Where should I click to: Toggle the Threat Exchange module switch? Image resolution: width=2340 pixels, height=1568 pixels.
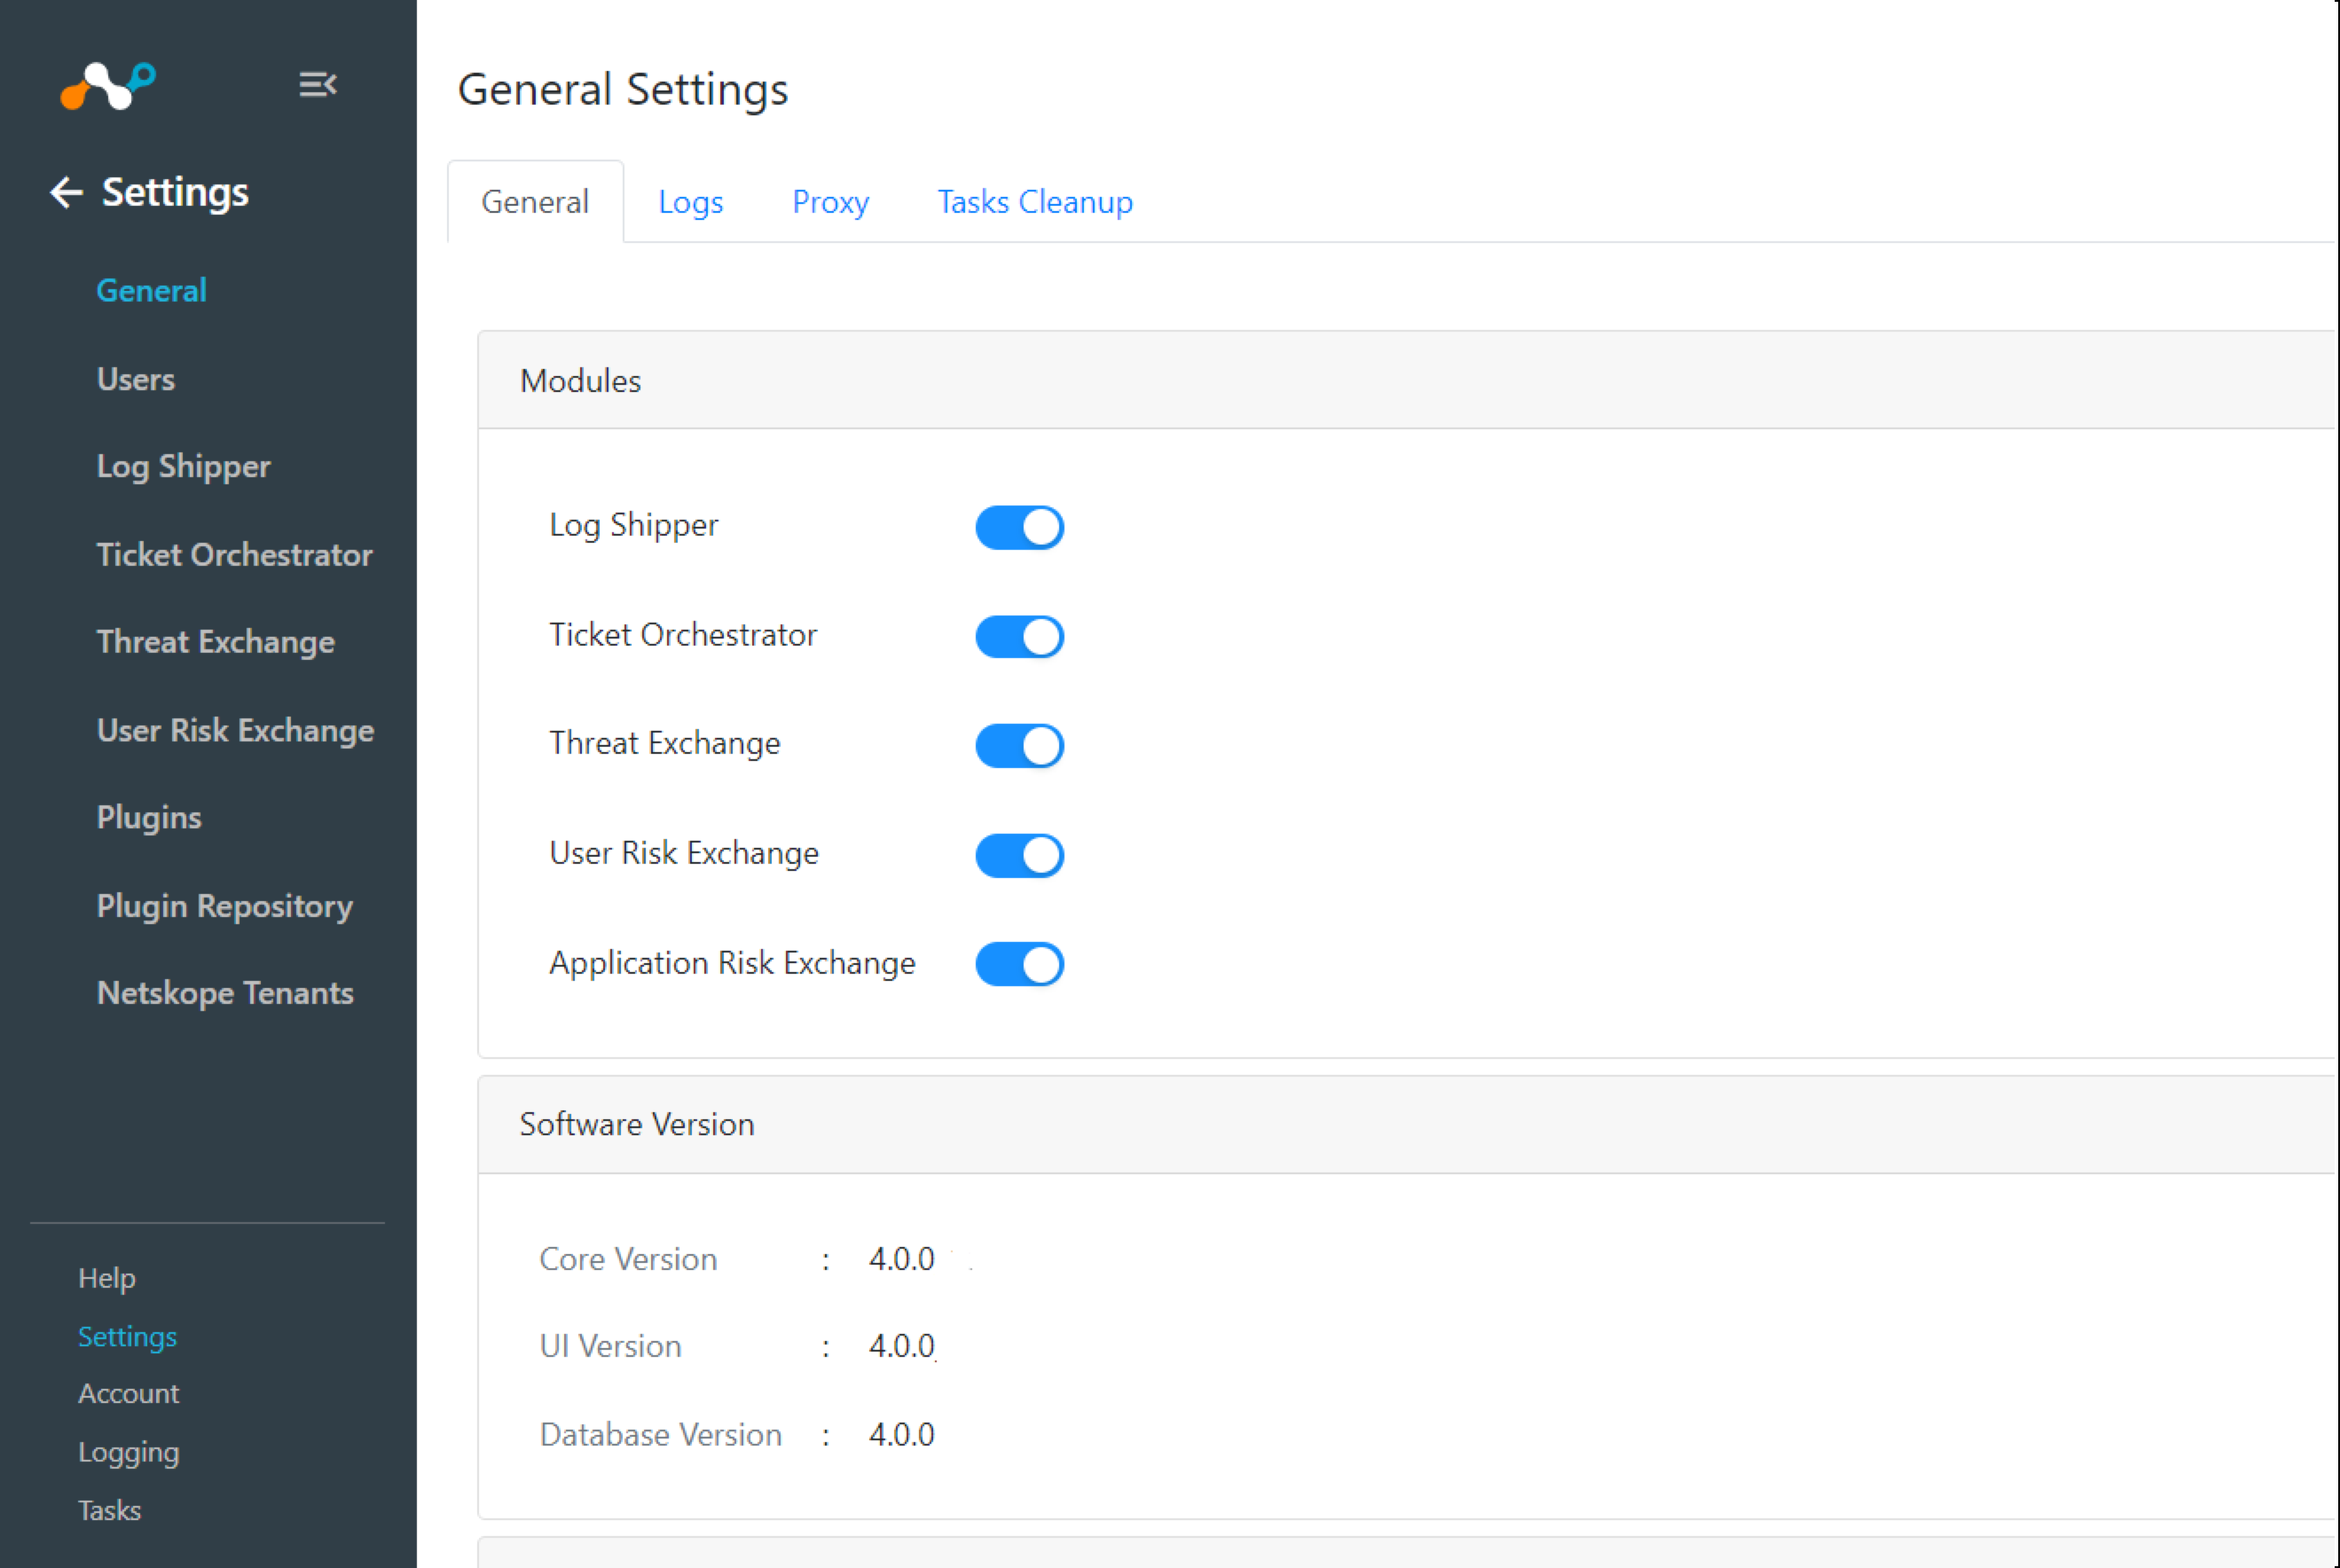[1019, 745]
